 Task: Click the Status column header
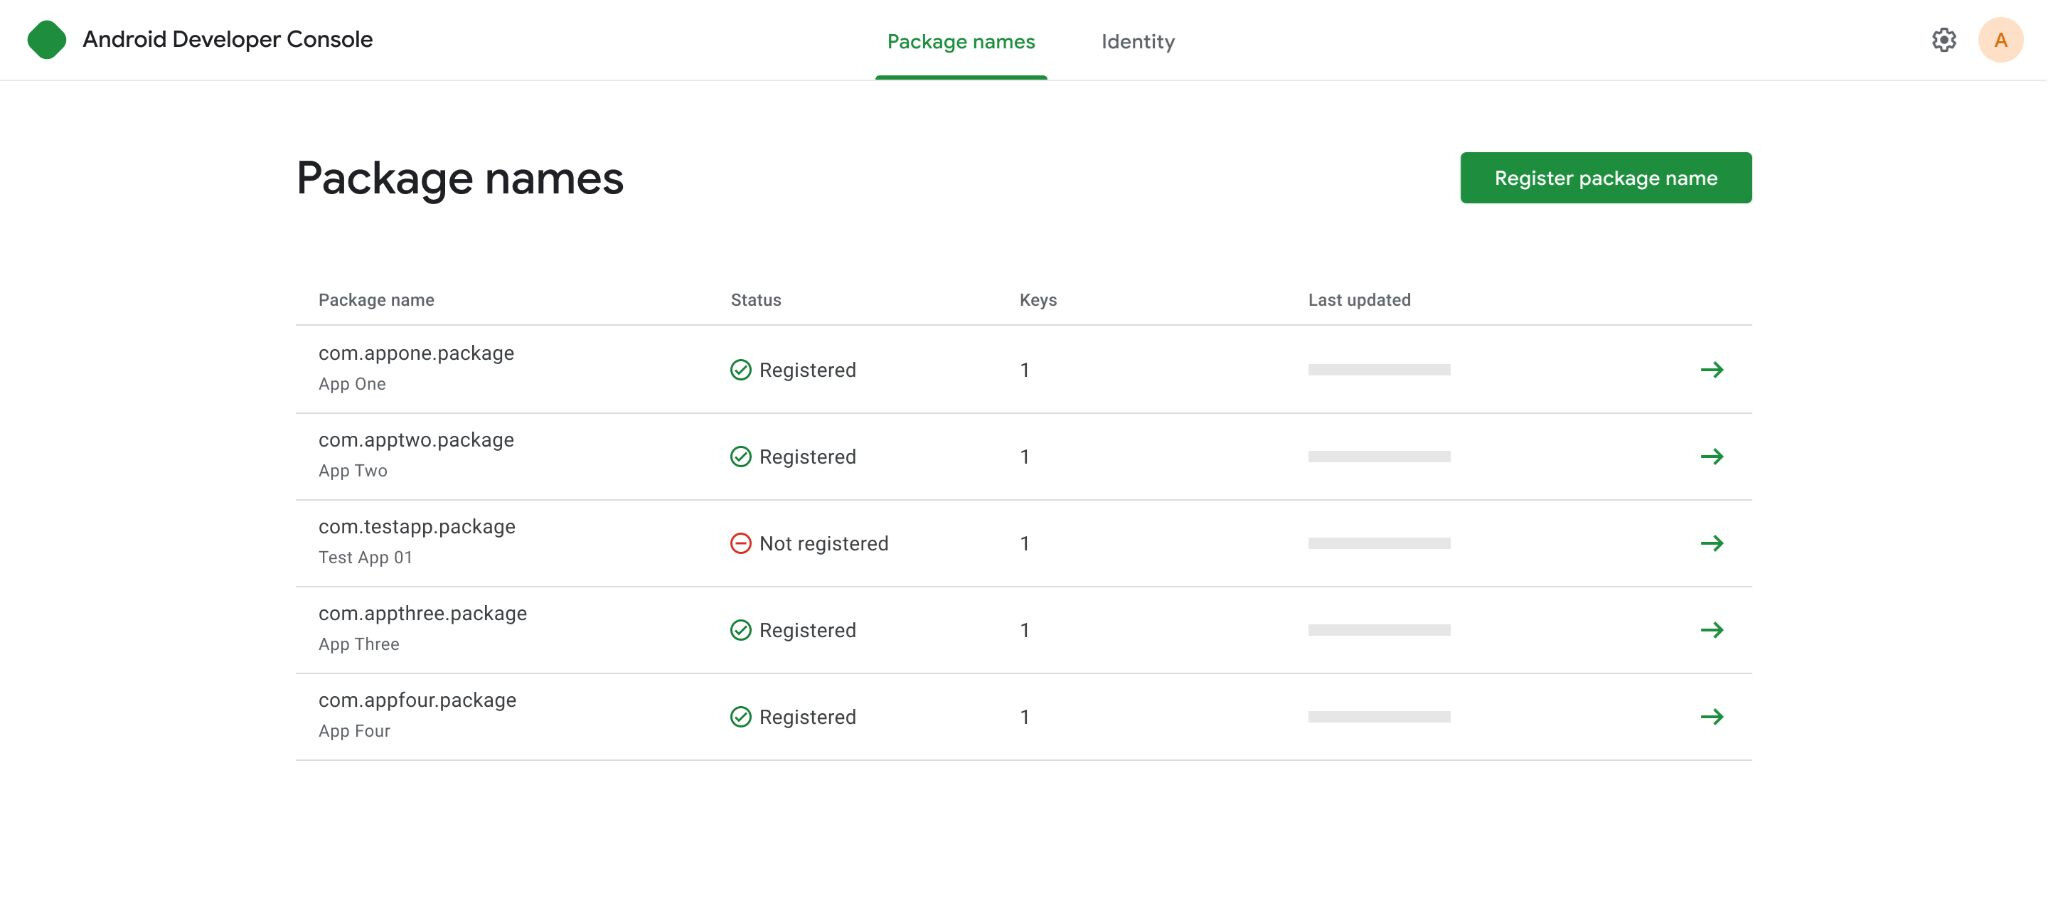[x=755, y=299]
